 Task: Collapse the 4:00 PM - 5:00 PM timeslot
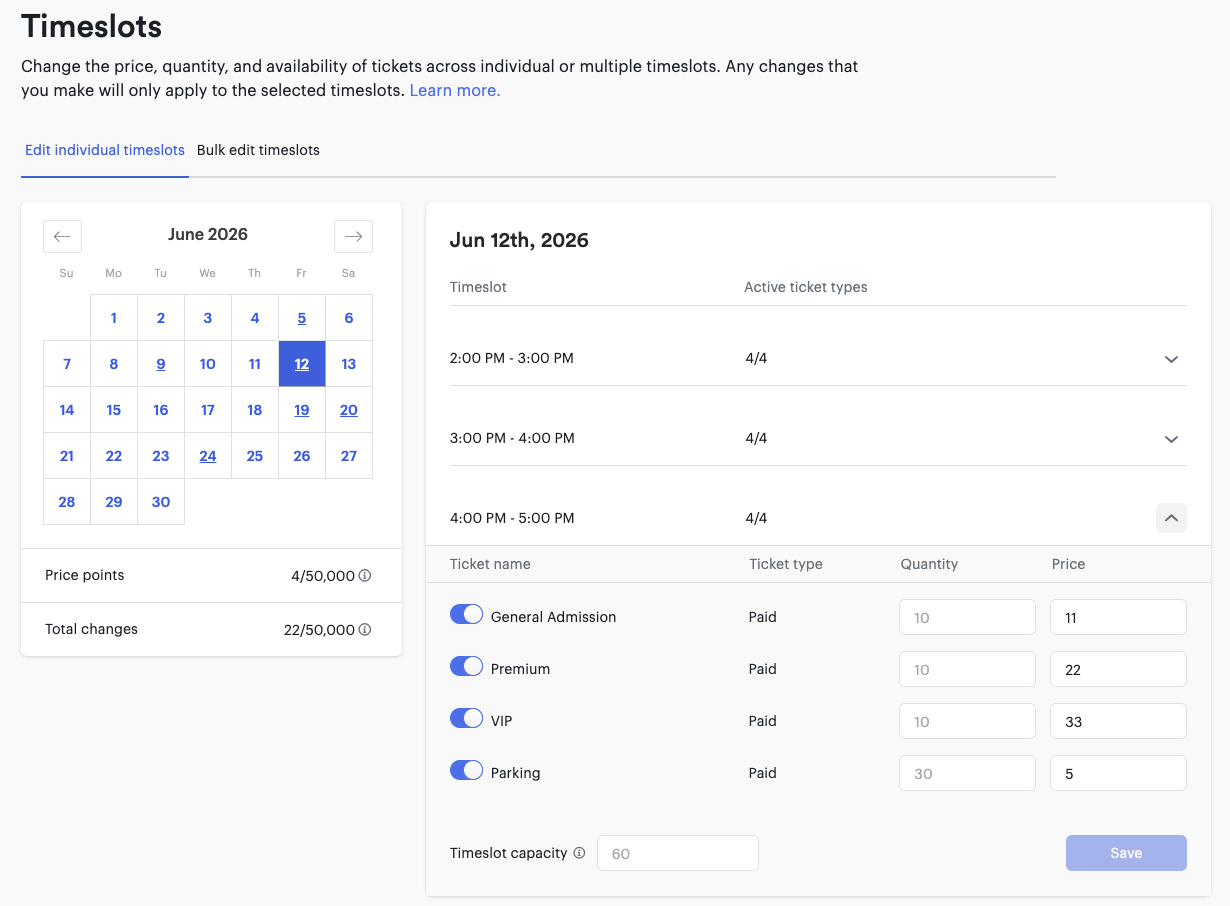1171,518
